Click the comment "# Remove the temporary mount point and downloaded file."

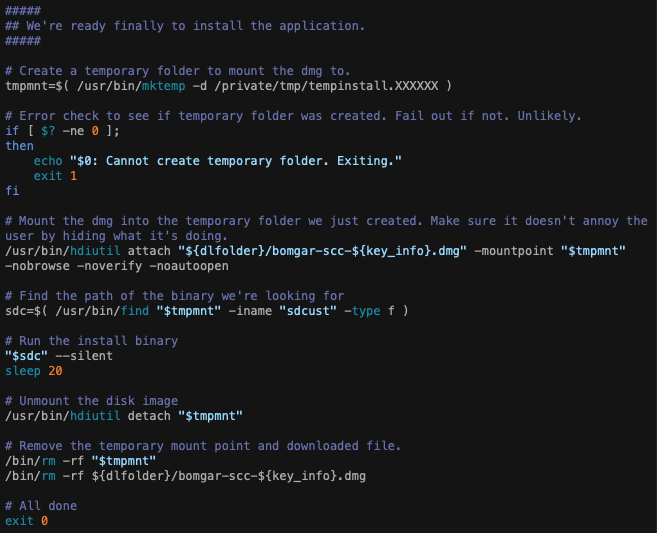(x=203, y=446)
